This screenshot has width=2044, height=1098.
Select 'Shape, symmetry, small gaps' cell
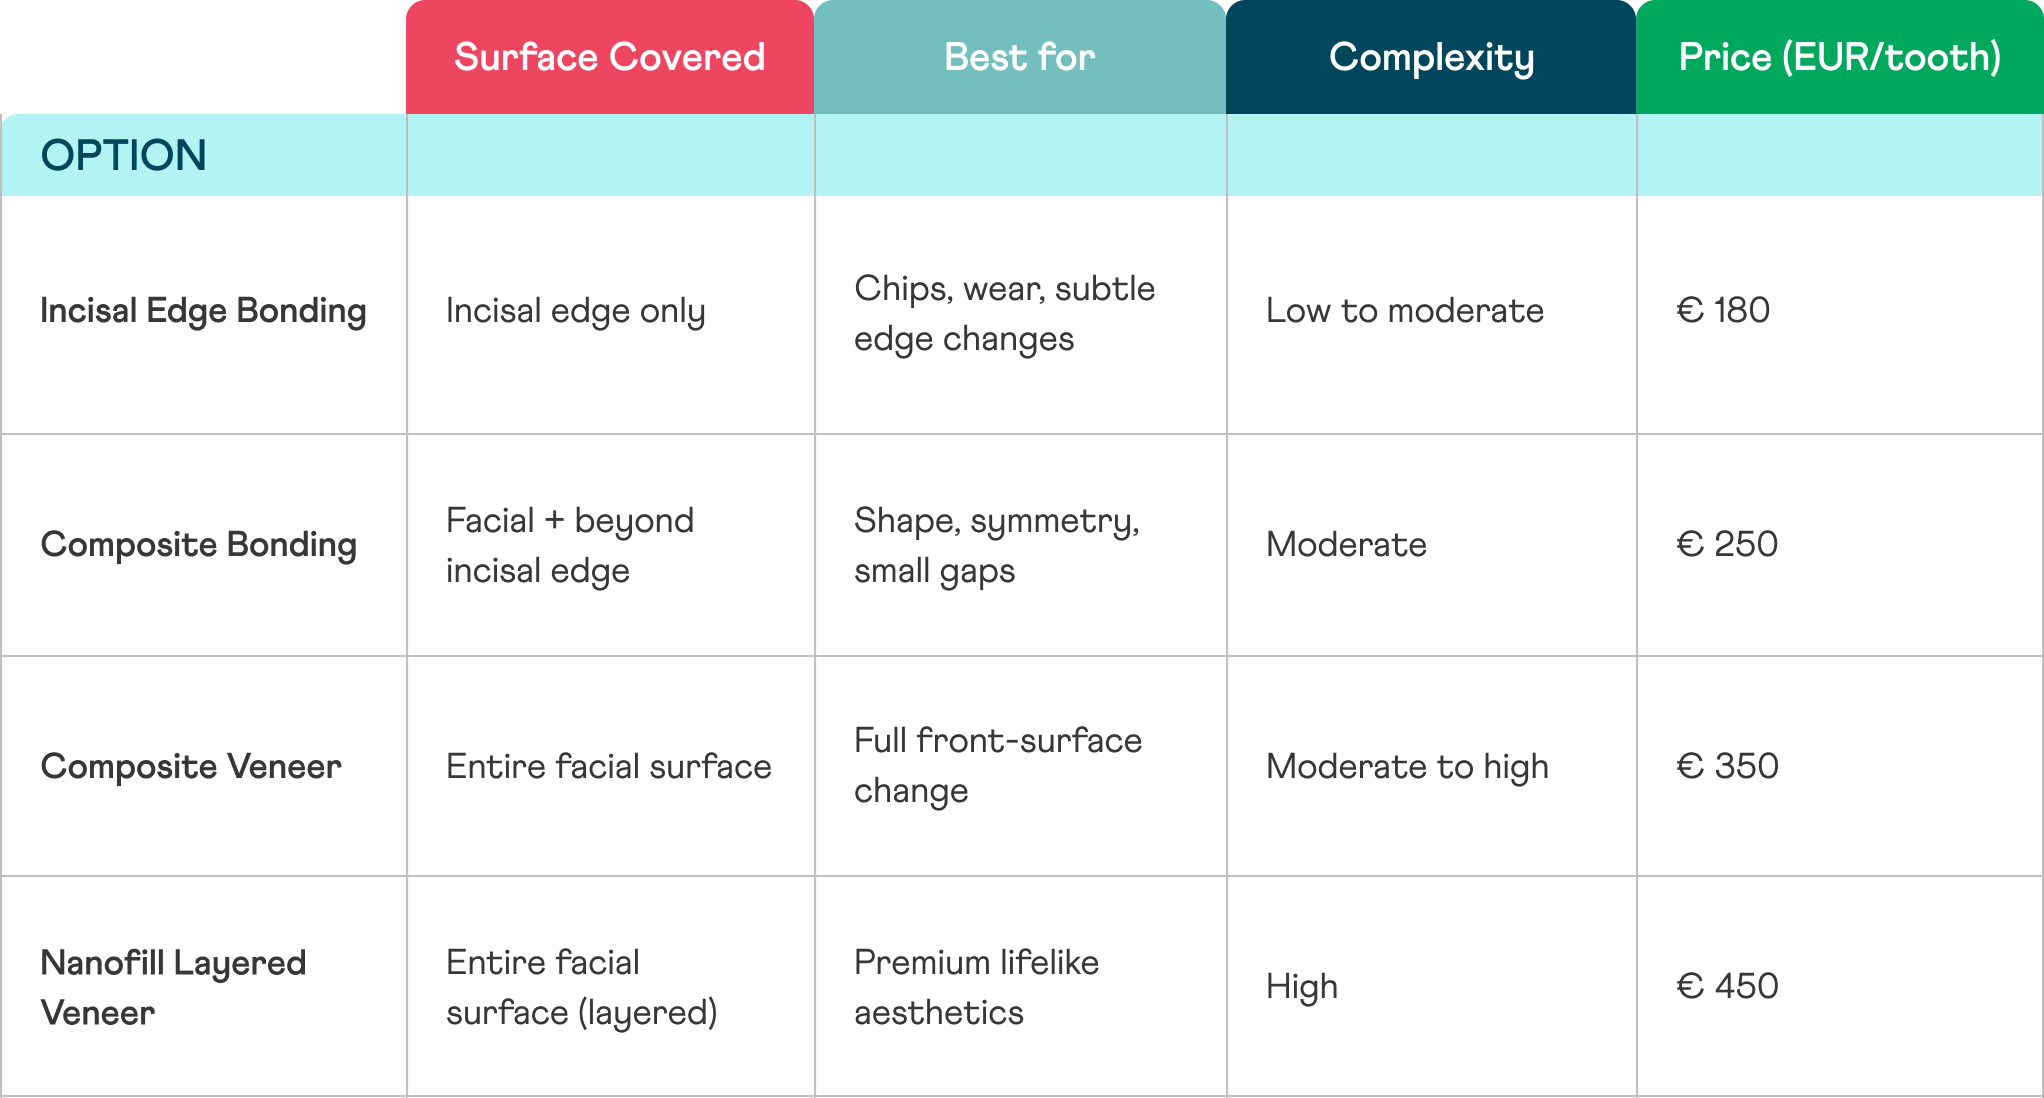click(x=996, y=545)
